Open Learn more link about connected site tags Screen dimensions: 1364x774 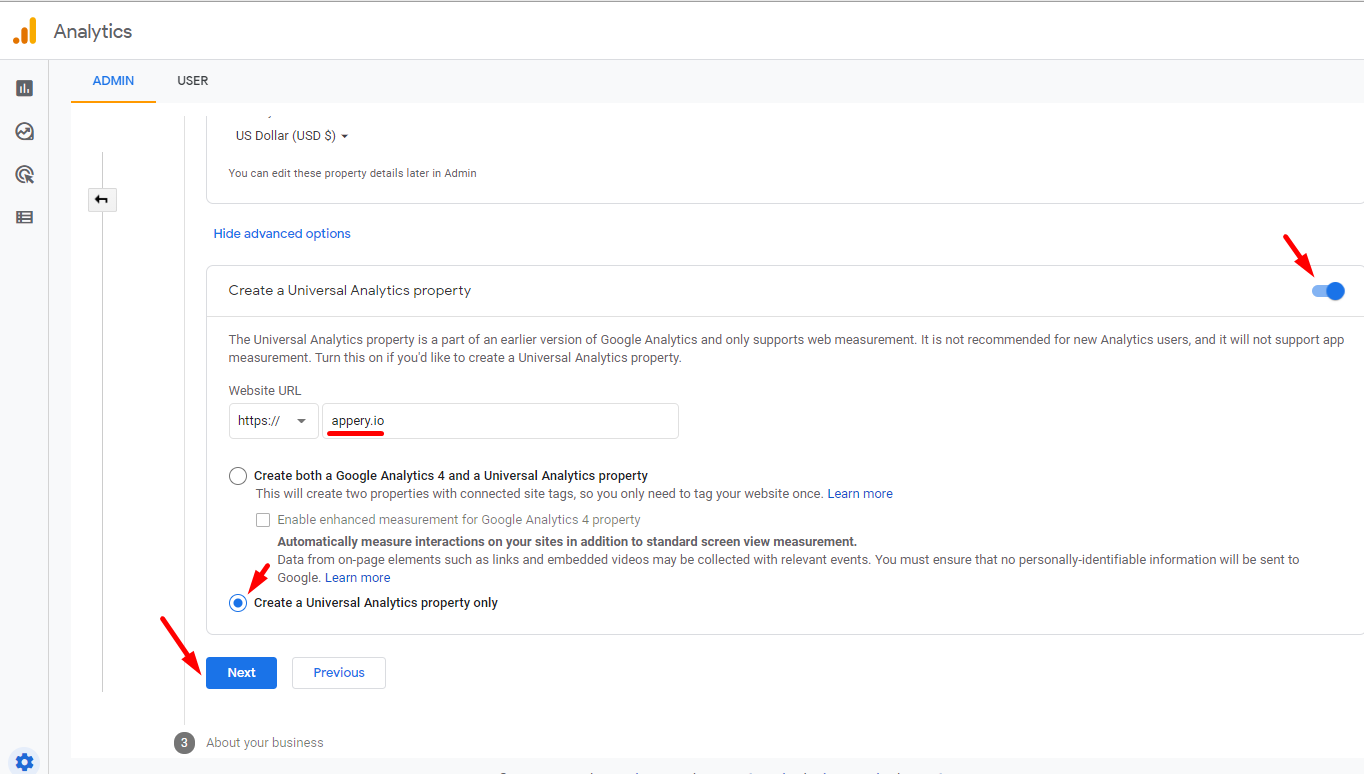(860, 494)
